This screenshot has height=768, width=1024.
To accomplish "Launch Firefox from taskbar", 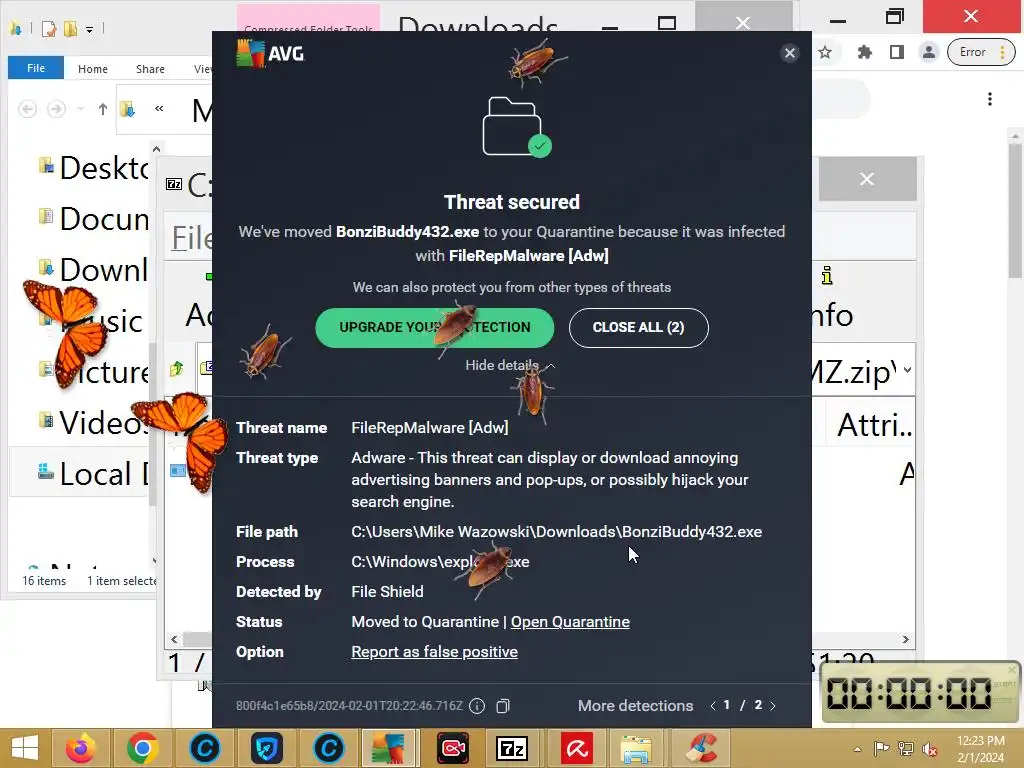I will click(81, 748).
